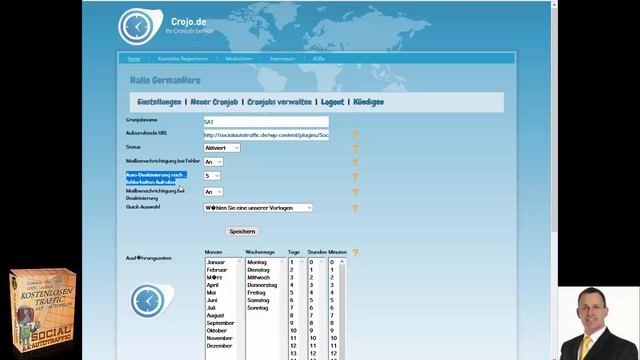
Task: Open help icon for Mailbenachrichtigung bei Fehler
Action: 355,162
